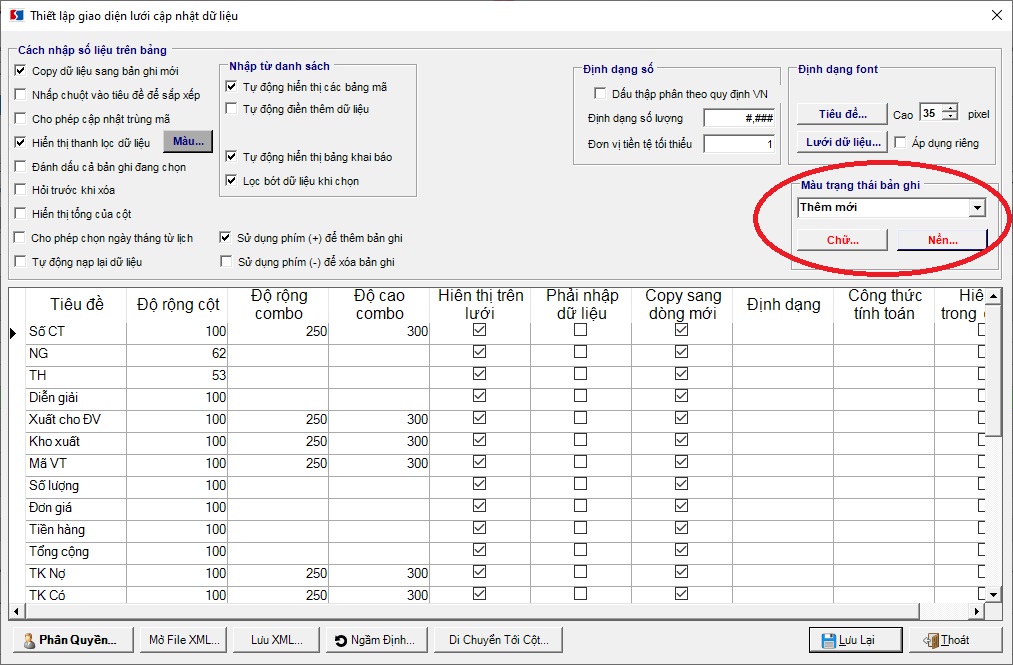The height and width of the screenshot is (665, 1013).
Task: Select the Xuất cho ĐV title cell
Action: [76, 419]
